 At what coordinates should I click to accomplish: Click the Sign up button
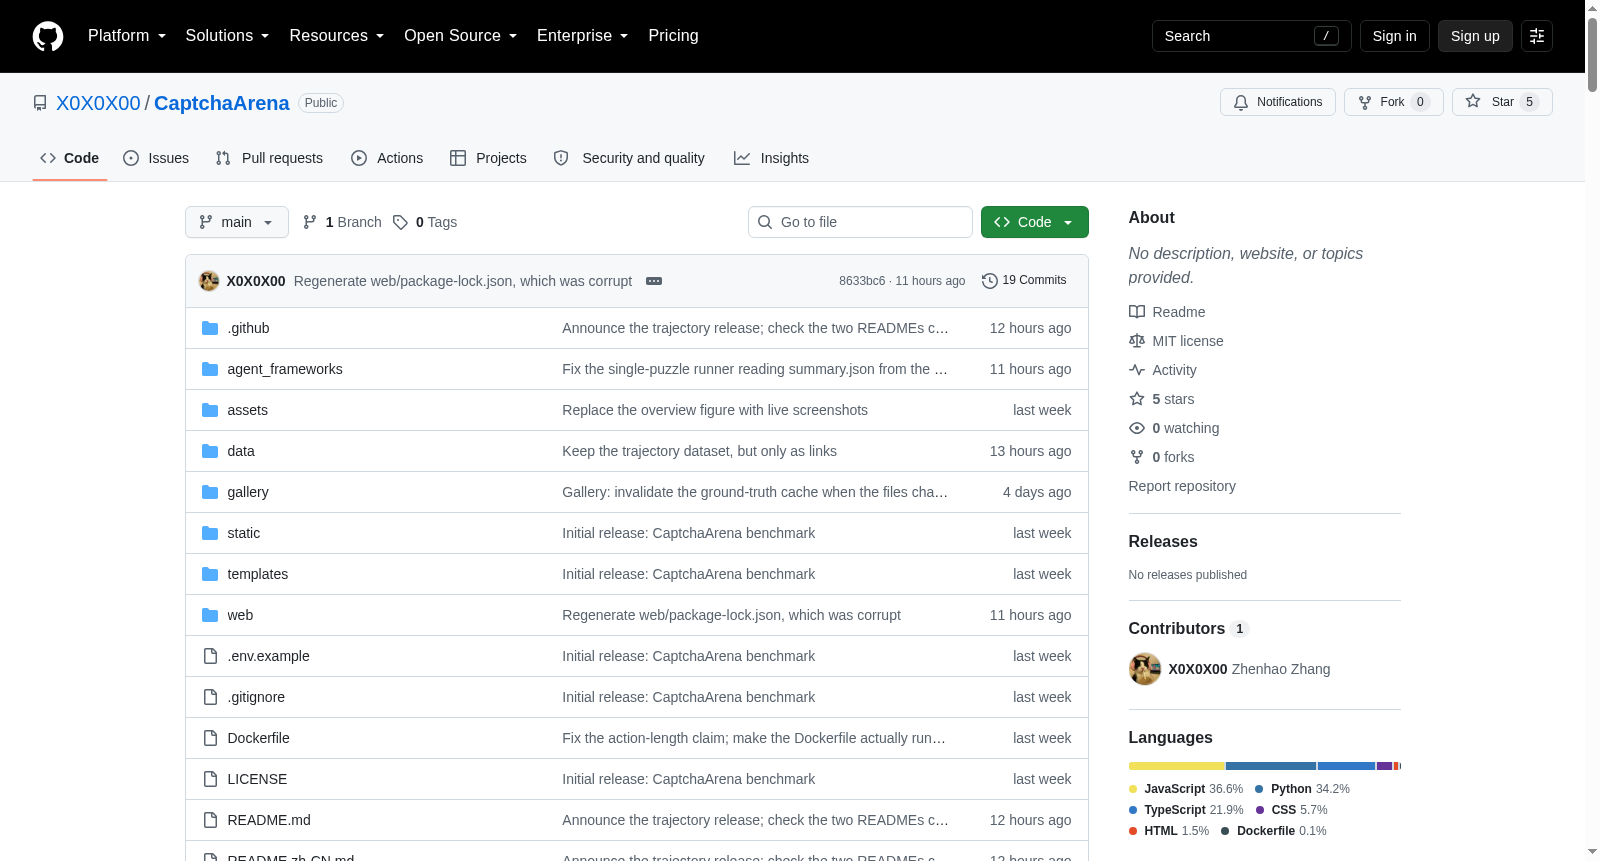tap(1475, 36)
